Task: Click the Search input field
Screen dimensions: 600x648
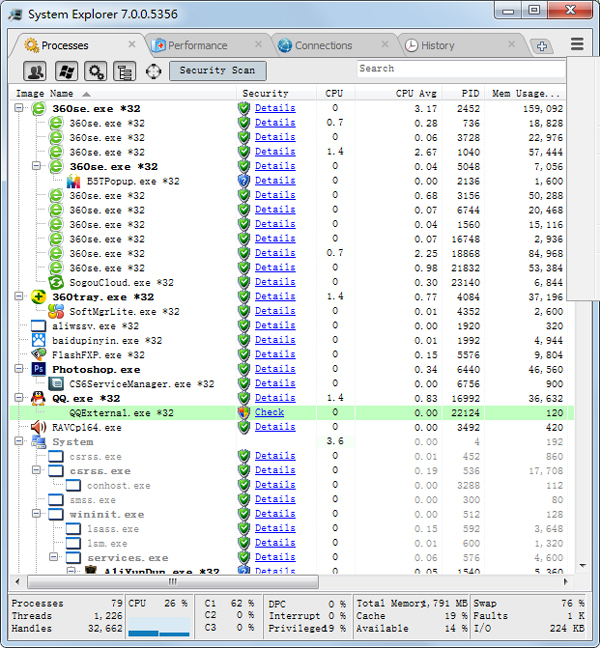Action: pos(460,69)
